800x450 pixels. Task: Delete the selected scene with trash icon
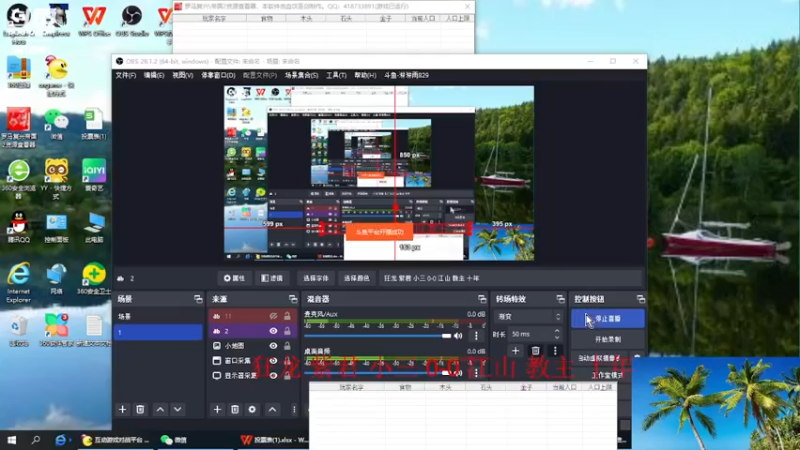coord(140,409)
